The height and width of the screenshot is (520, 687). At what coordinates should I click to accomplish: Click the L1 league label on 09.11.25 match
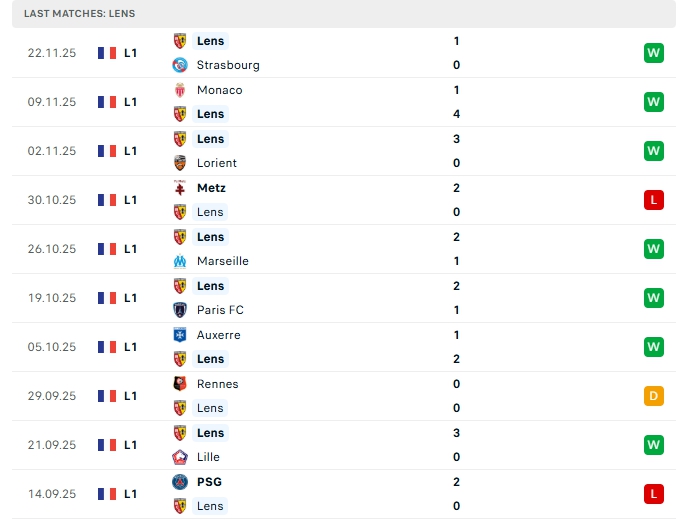click(131, 102)
